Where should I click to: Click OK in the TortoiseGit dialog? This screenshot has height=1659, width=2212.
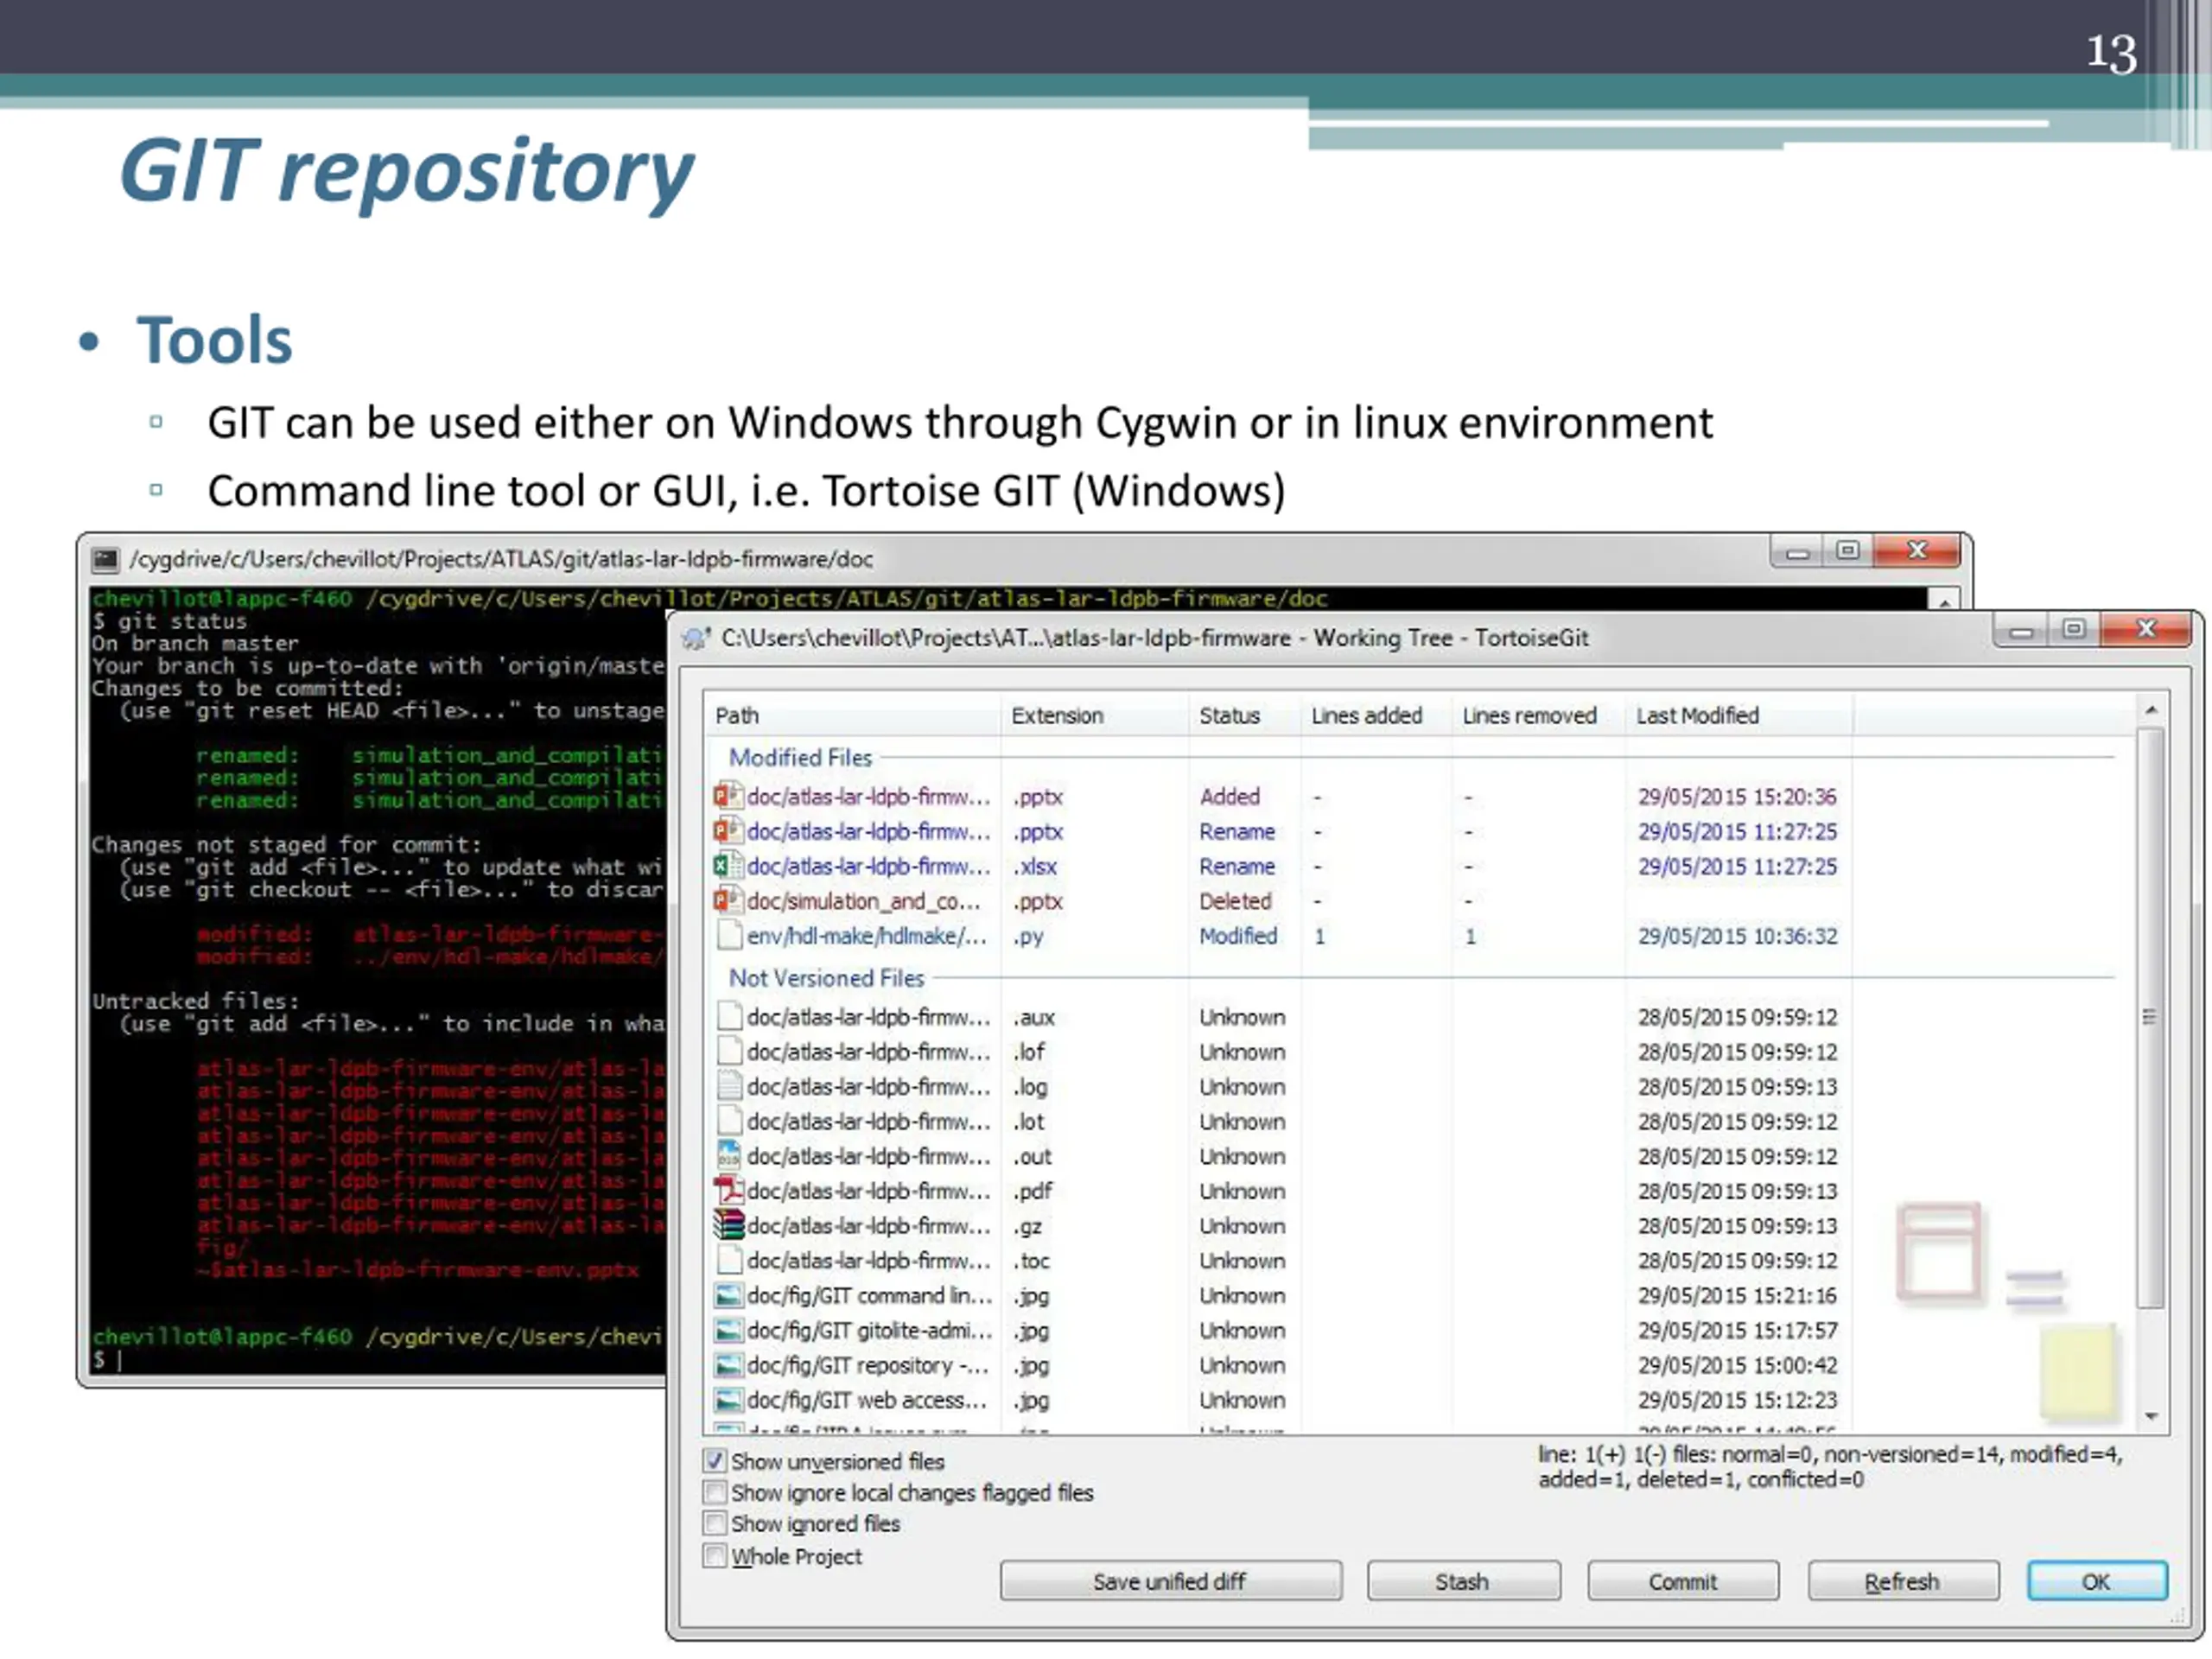(2097, 1582)
